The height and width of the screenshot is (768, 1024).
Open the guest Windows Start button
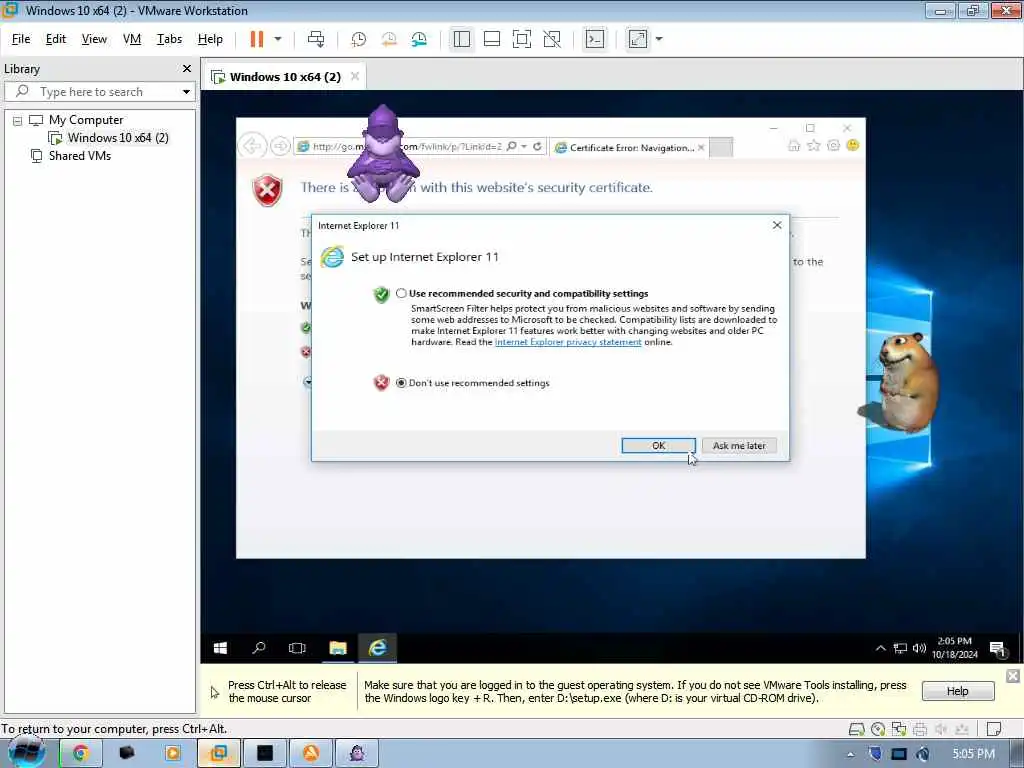220,648
